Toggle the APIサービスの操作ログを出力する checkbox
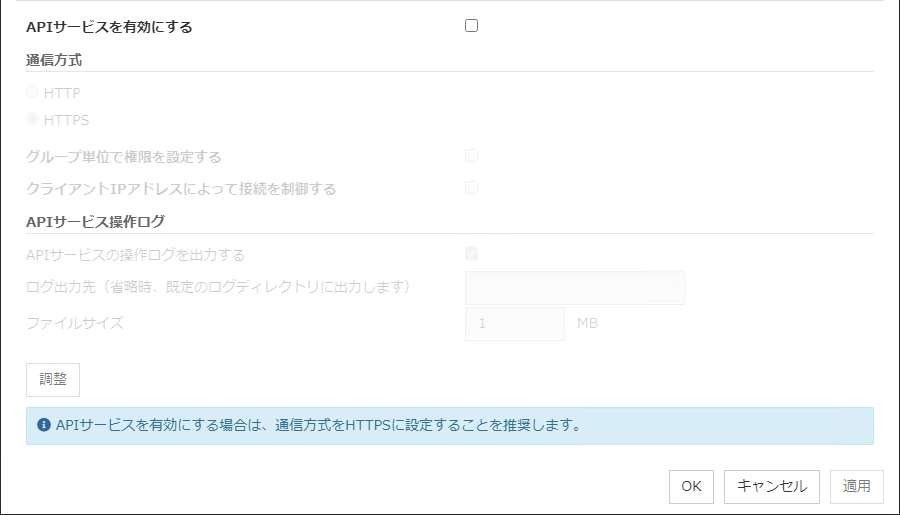 (472, 254)
